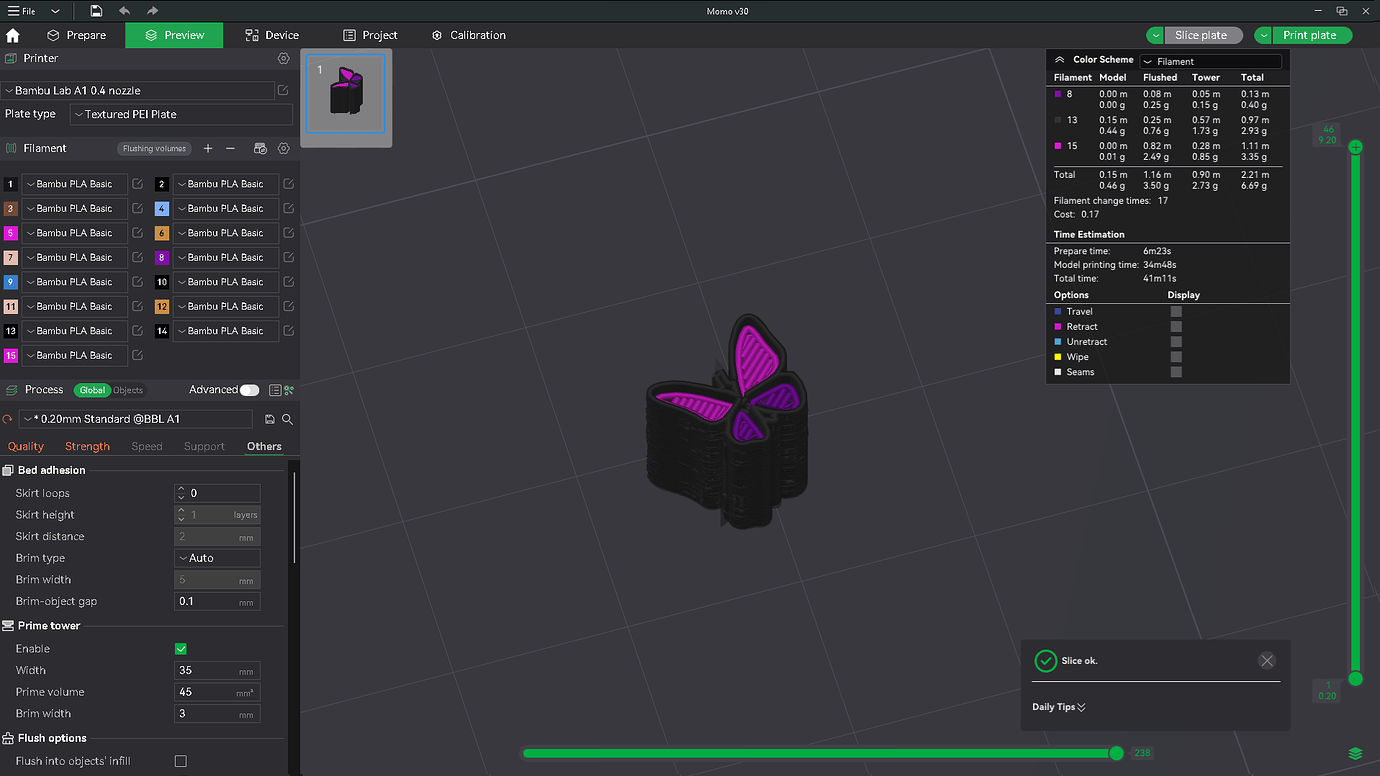
Task: Uncheck Prime tower Enable checkbox
Action: click(x=181, y=649)
